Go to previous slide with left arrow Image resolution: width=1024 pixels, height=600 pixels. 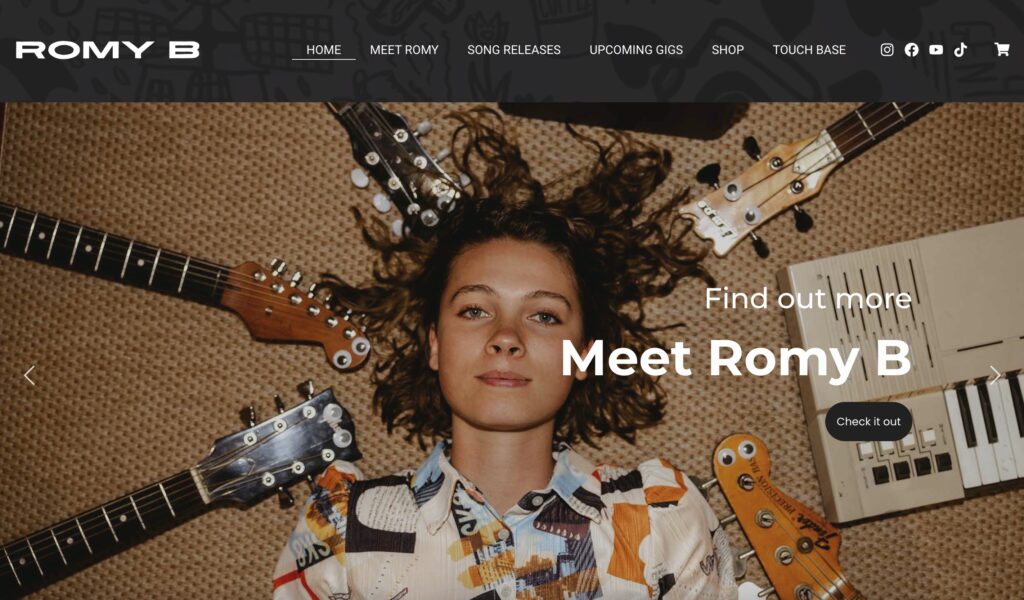click(x=29, y=375)
